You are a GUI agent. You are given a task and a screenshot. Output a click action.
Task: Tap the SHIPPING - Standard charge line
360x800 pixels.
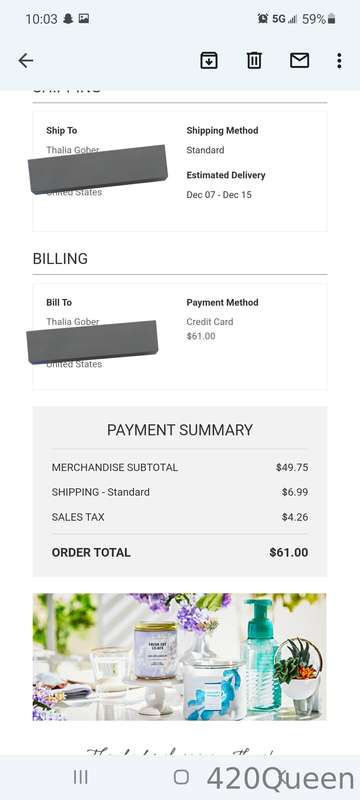click(179, 492)
